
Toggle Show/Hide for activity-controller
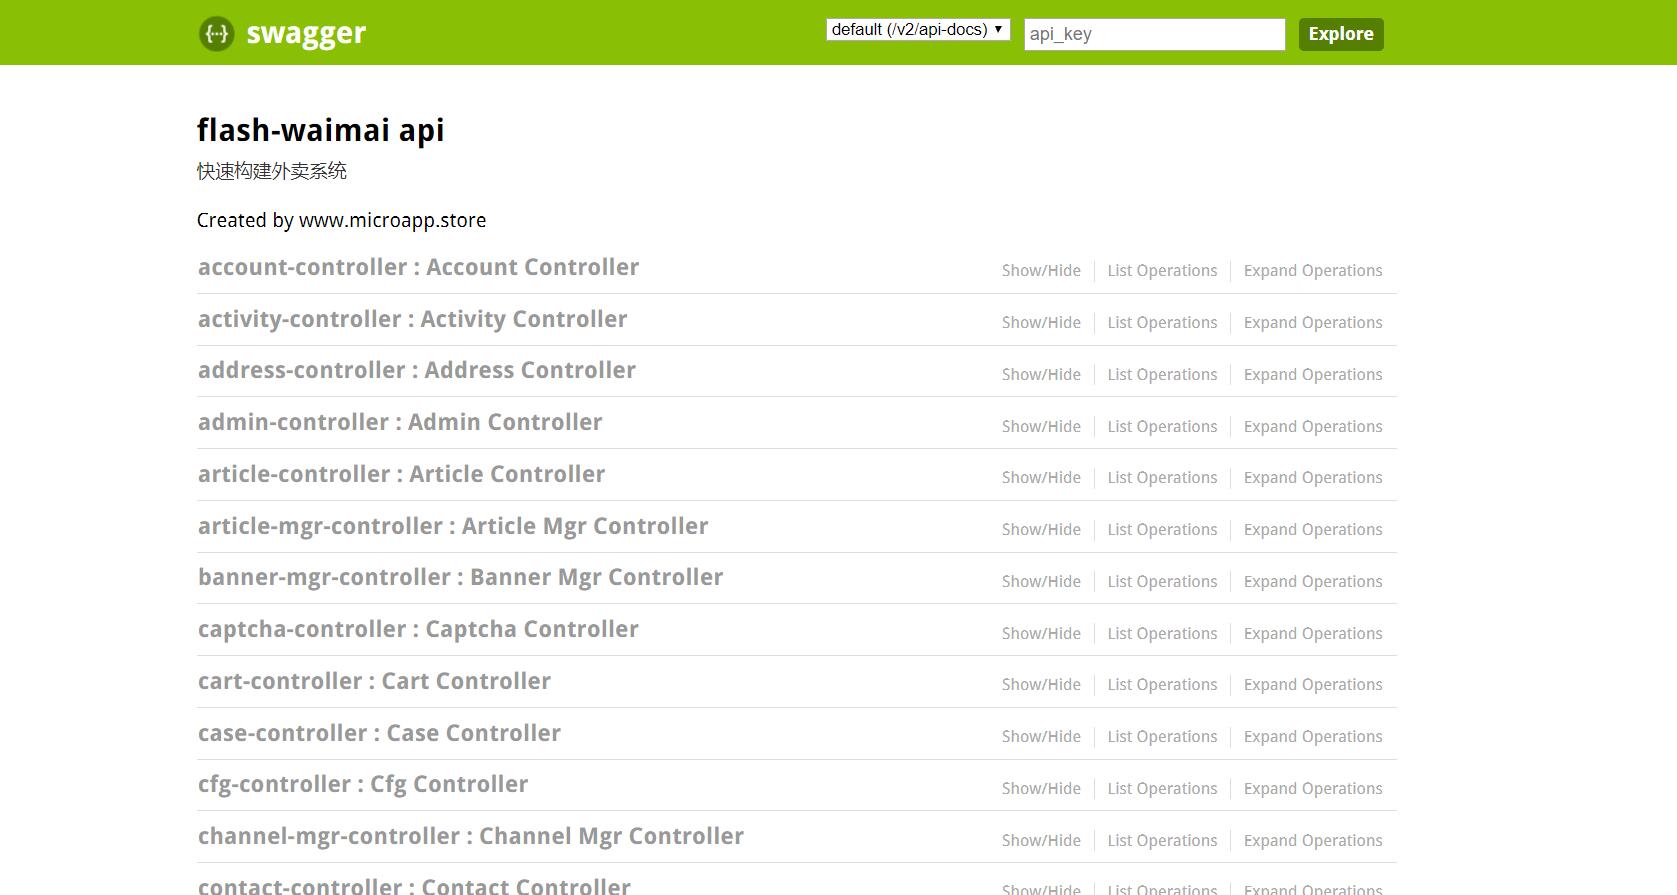point(1041,323)
